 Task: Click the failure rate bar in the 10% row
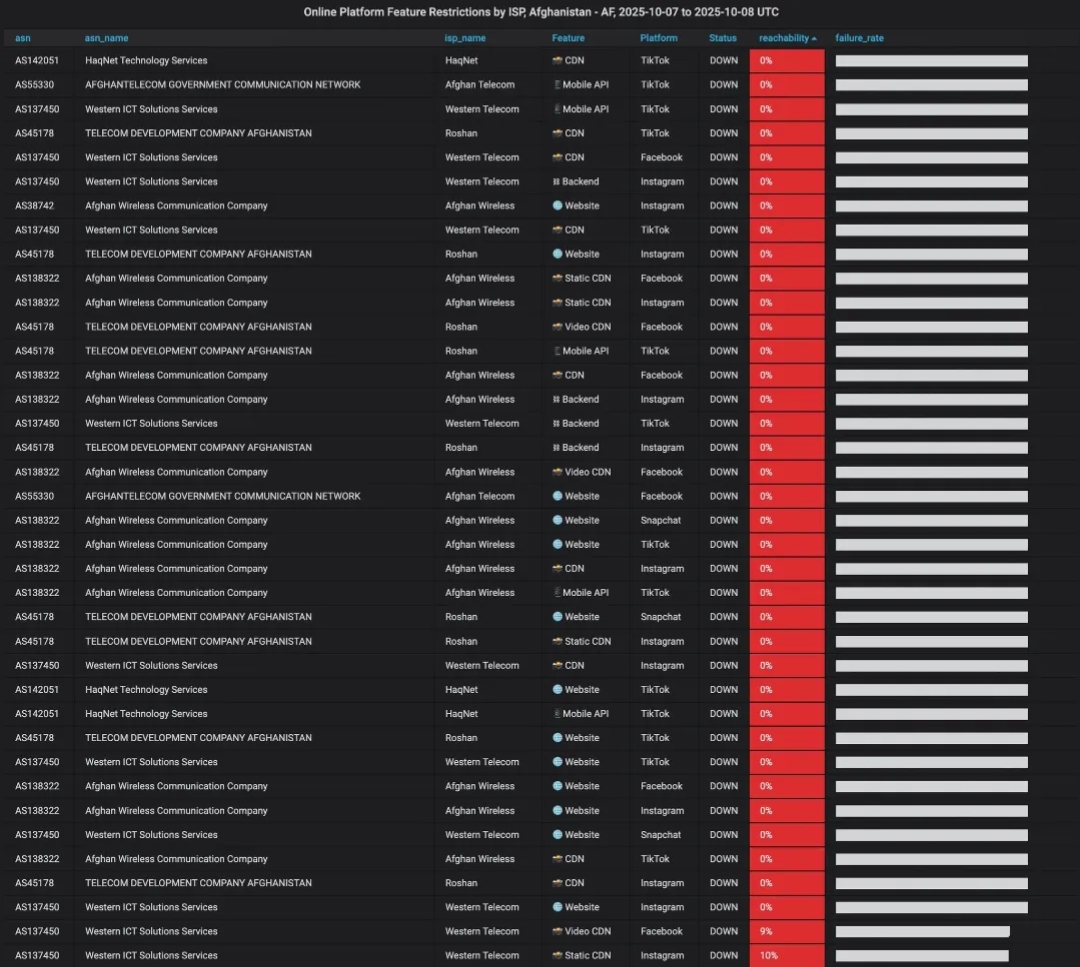point(922,956)
